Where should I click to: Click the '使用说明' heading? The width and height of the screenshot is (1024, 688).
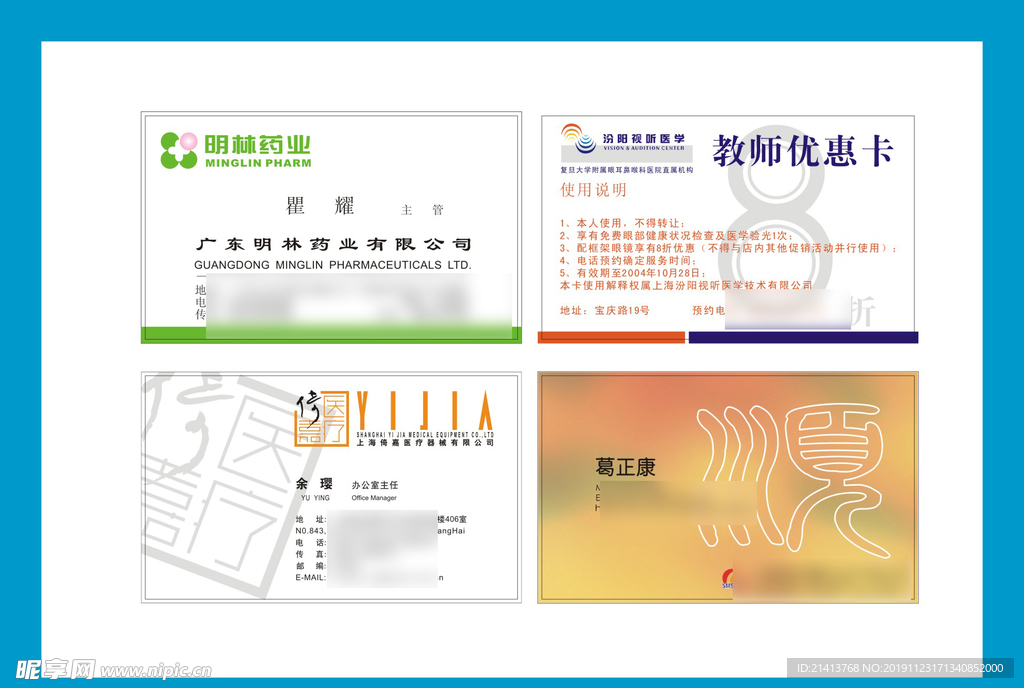click(x=593, y=190)
